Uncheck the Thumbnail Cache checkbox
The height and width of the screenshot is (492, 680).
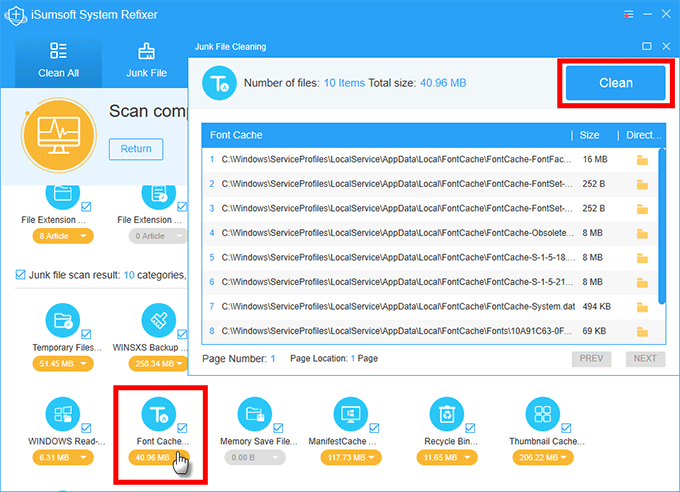tap(566, 428)
